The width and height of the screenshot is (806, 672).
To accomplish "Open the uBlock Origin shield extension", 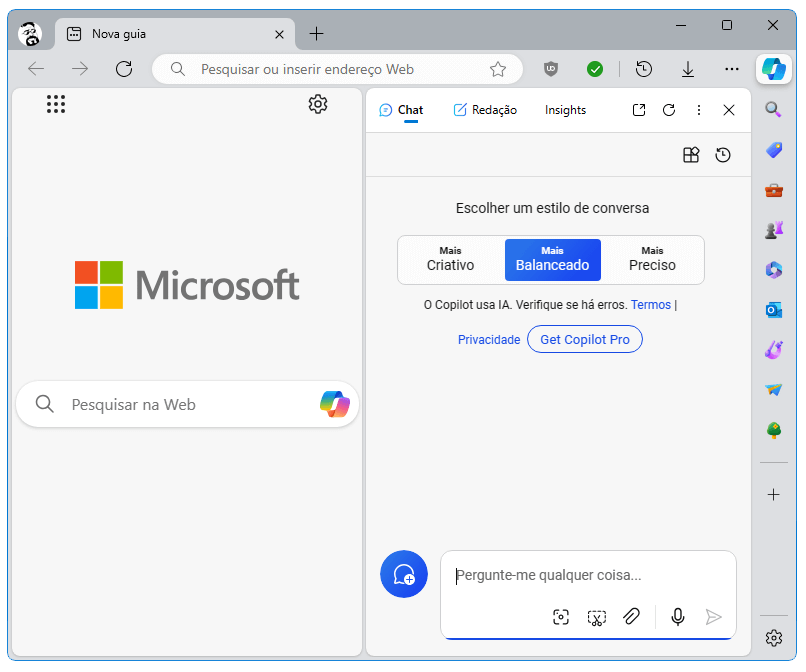I will coord(551,68).
